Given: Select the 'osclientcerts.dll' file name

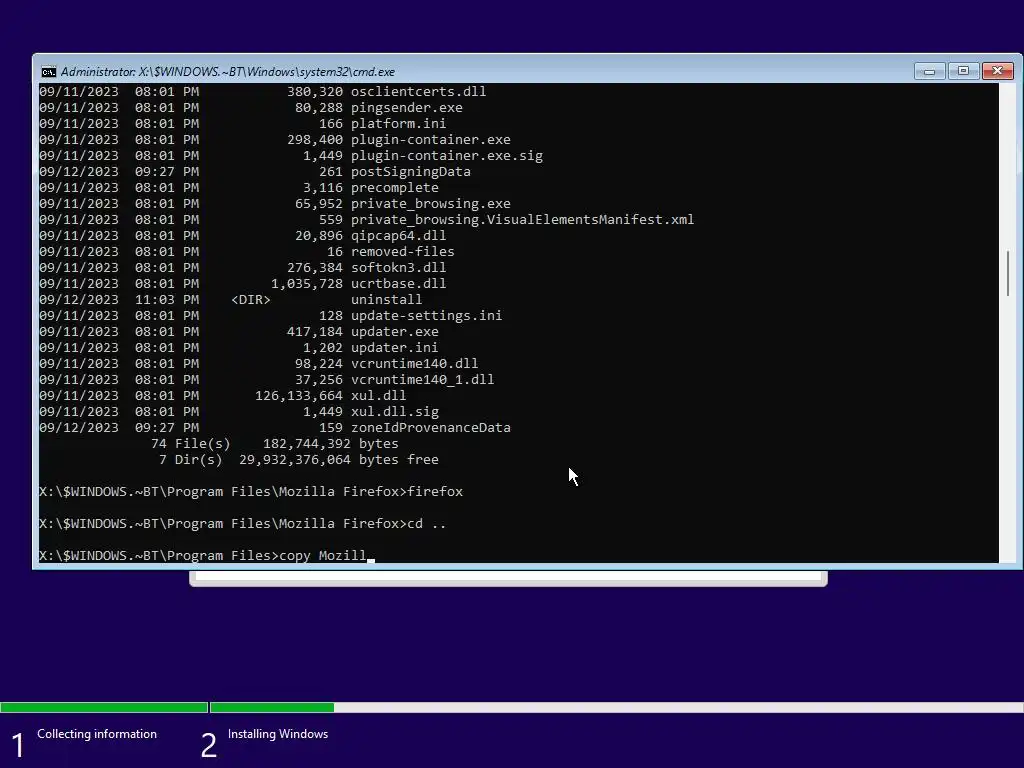Looking at the screenshot, I should click(418, 91).
